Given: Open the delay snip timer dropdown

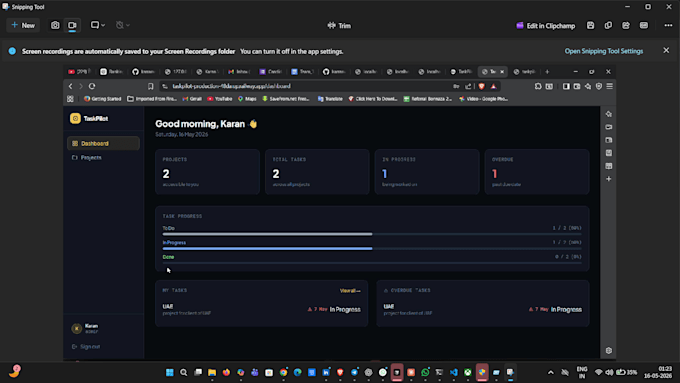Looking at the screenshot, I should pyautogui.click(x=123, y=25).
